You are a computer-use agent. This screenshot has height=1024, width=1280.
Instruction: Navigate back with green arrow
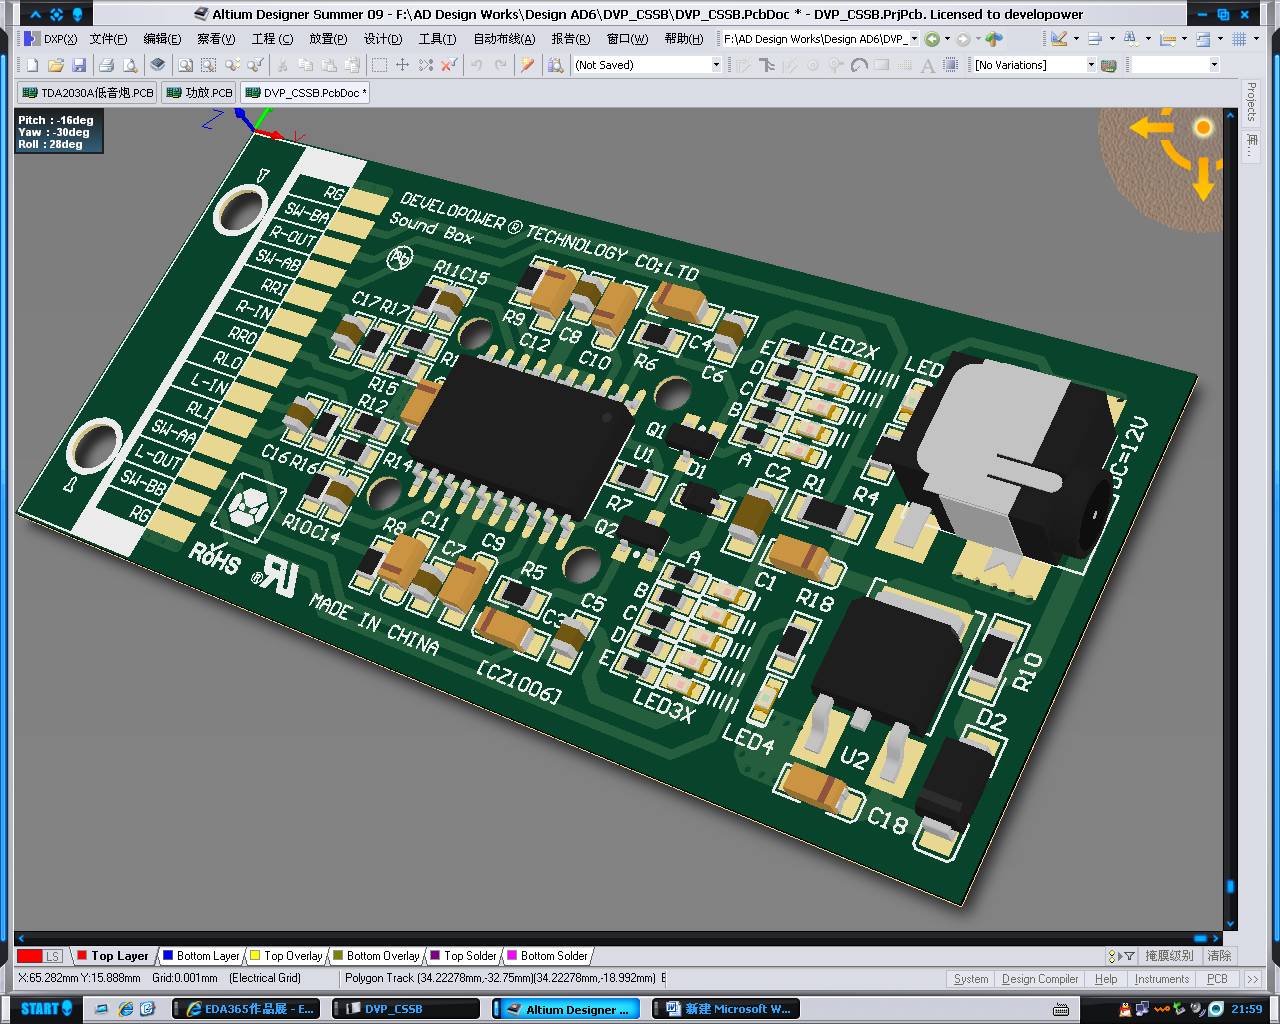[932, 39]
